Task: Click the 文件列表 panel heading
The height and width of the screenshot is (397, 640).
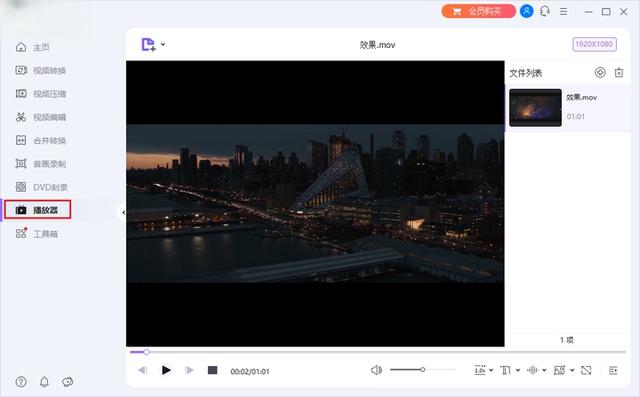Action: (x=526, y=73)
